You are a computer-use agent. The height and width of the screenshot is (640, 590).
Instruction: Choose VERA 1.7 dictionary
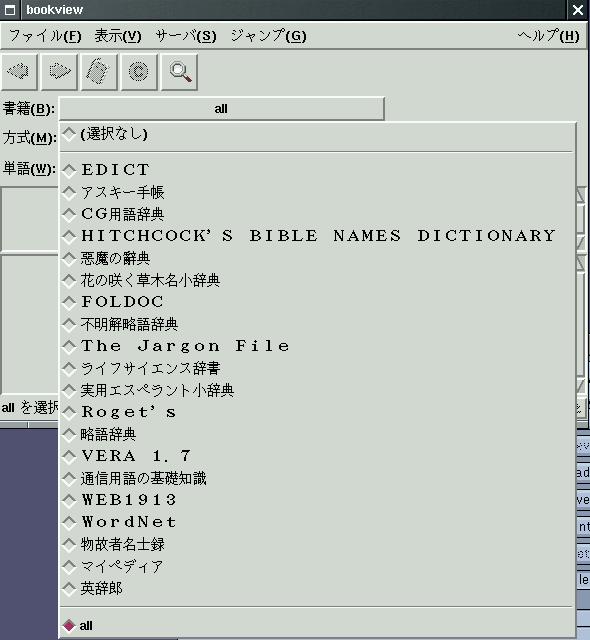316,456
